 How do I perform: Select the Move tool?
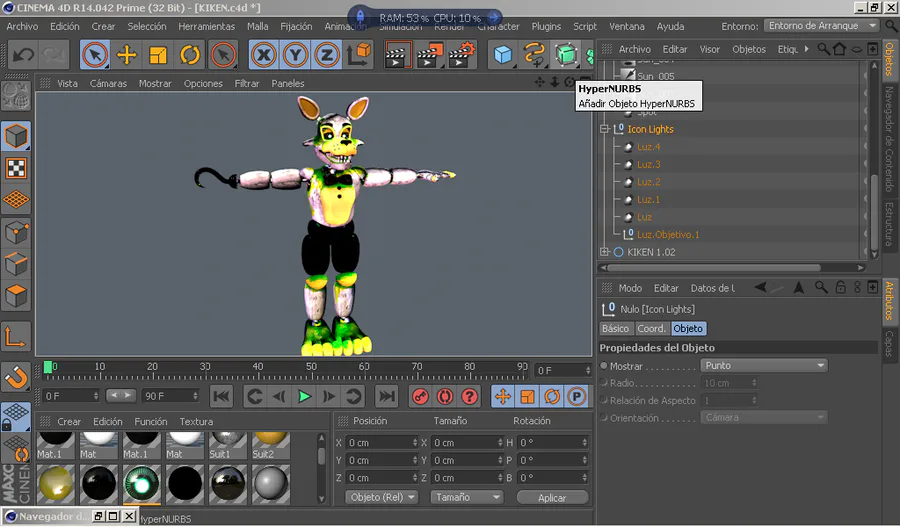[127, 55]
